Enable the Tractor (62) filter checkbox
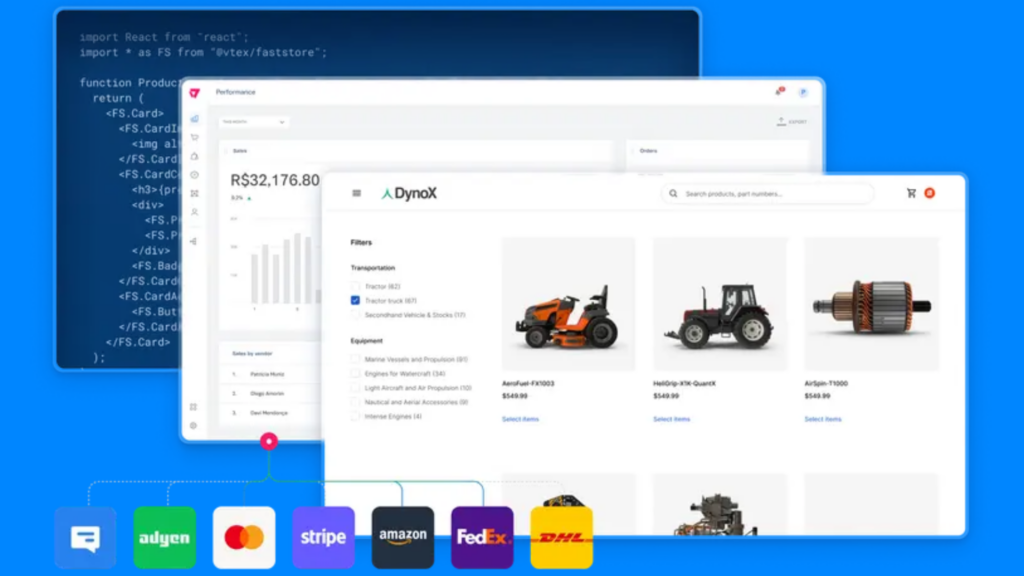Image resolution: width=1024 pixels, height=576 pixels. [355, 286]
